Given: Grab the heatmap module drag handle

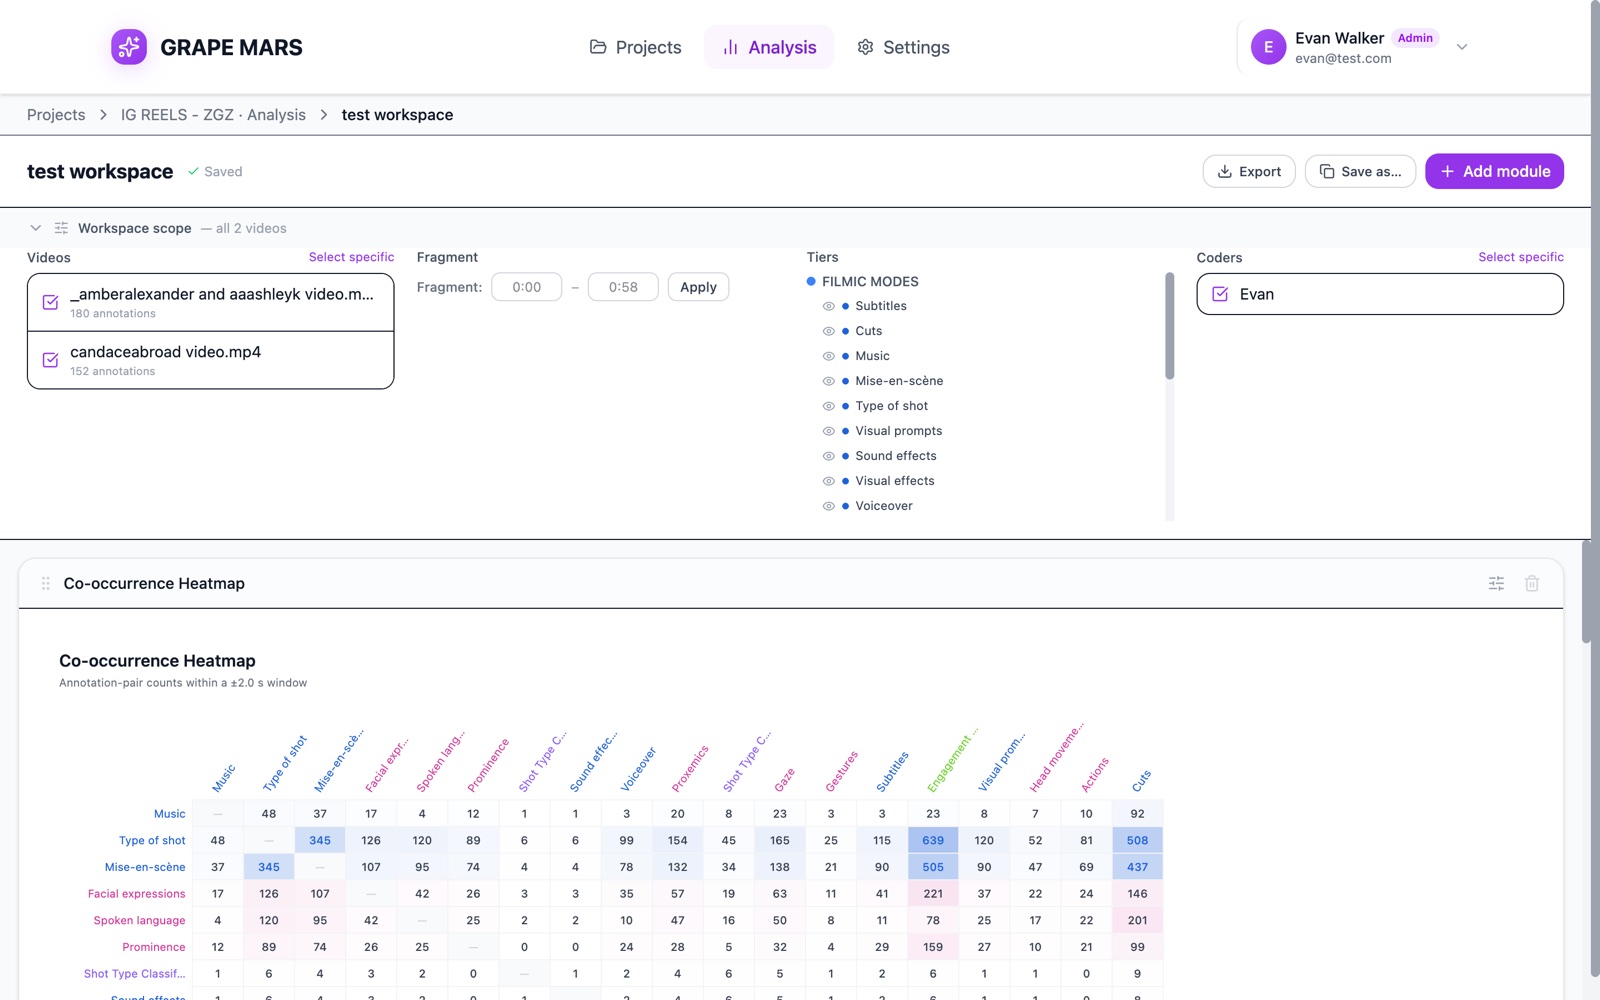Looking at the screenshot, I should coord(46,583).
